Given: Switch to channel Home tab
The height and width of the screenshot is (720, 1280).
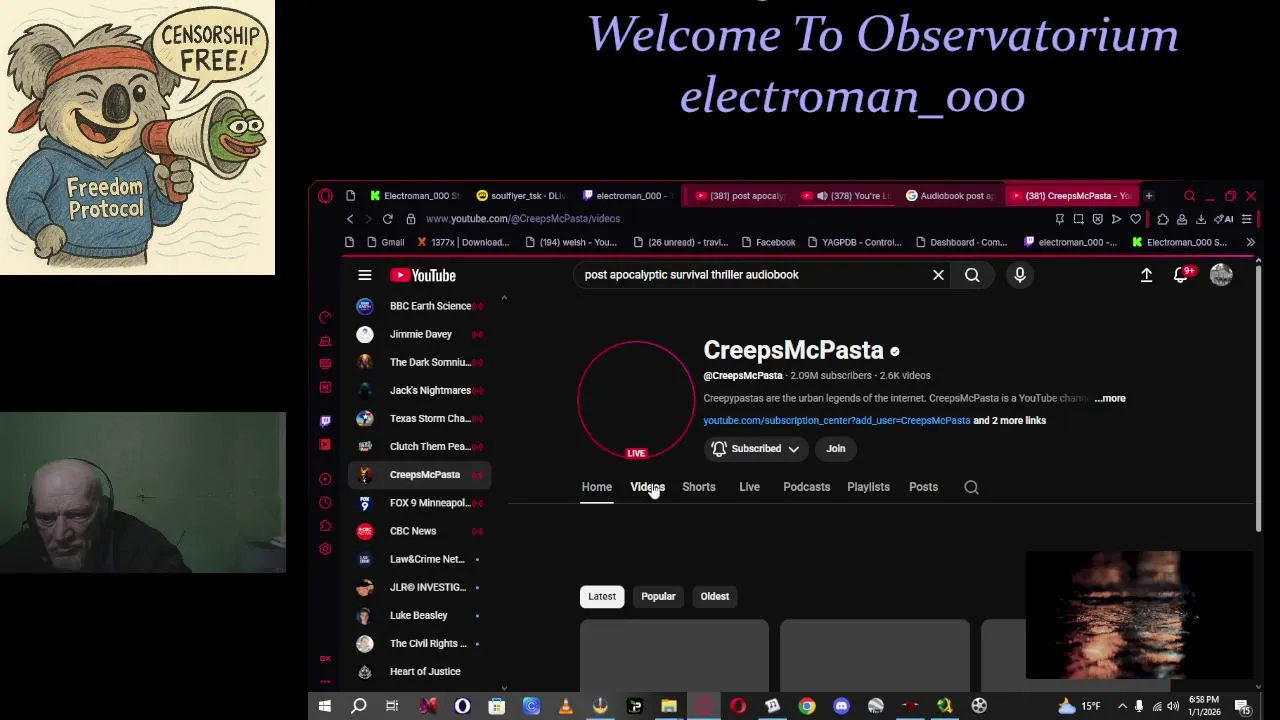Looking at the screenshot, I should [x=597, y=487].
